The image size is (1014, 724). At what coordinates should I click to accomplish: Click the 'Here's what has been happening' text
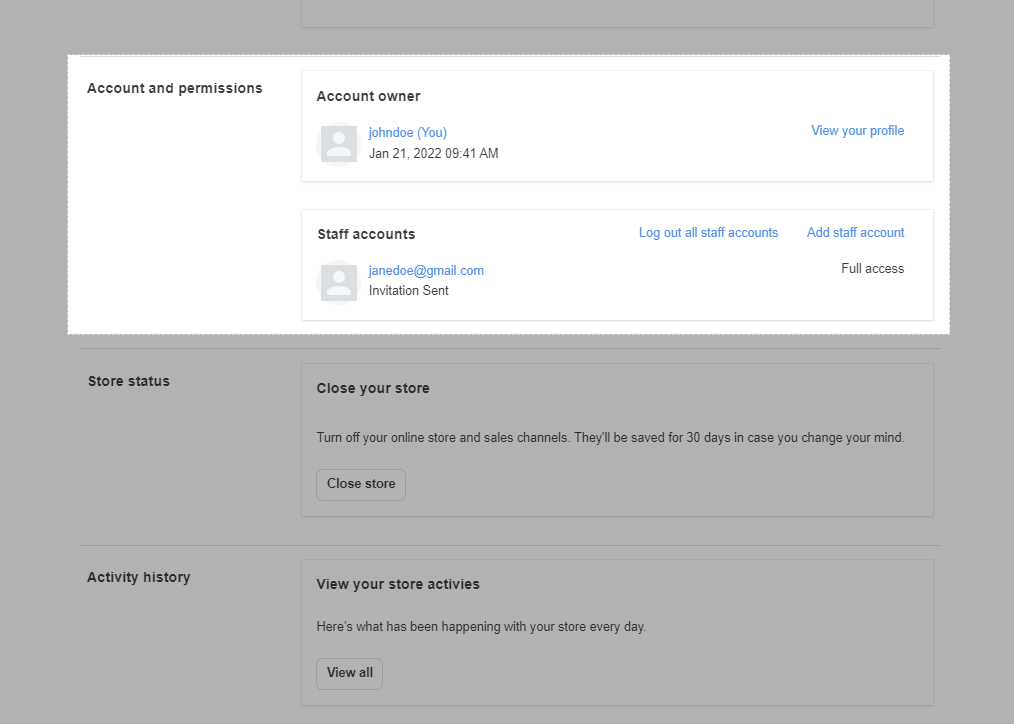click(x=481, y=627)
